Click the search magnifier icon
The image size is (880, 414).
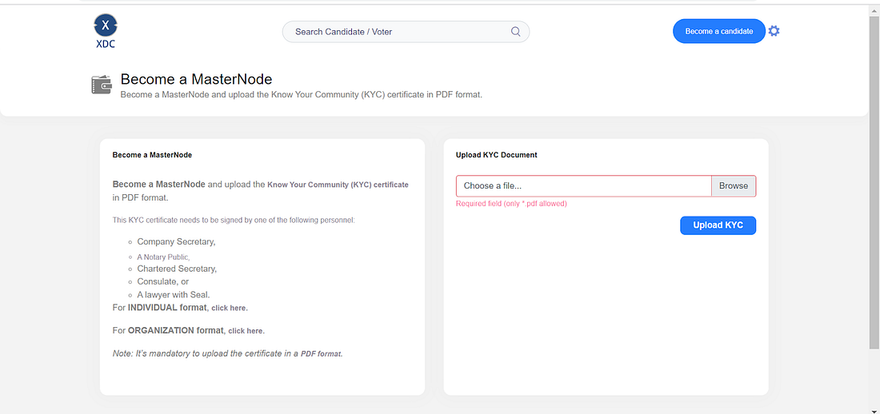(516, 32)
